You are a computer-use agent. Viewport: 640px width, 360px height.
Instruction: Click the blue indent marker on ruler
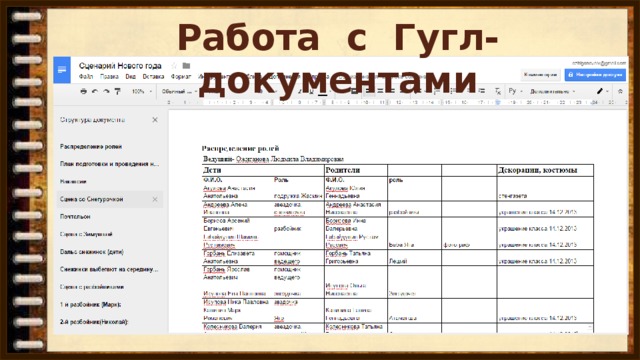[x=498, y=102]
